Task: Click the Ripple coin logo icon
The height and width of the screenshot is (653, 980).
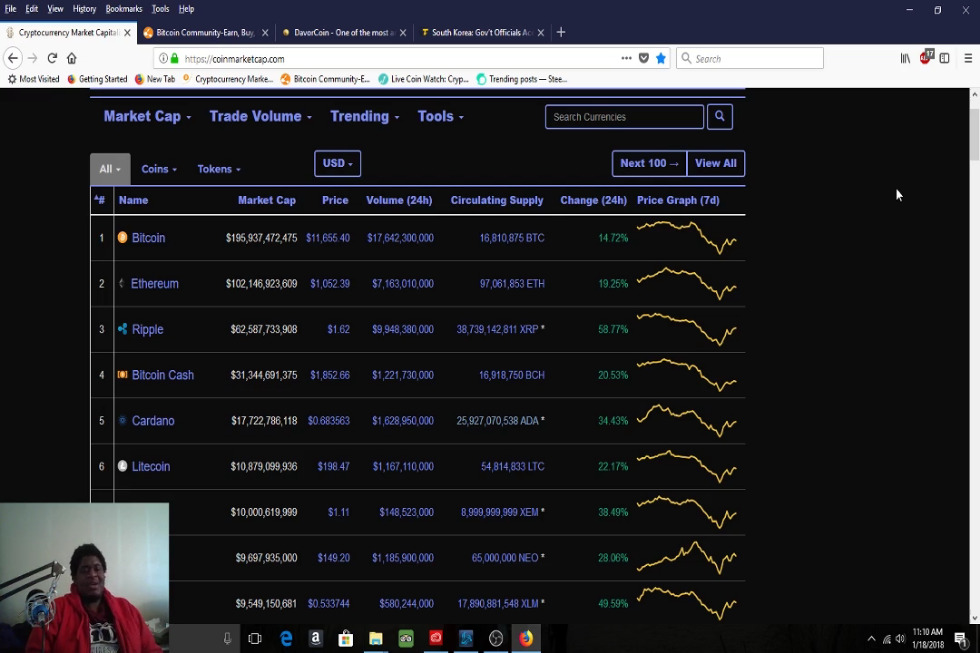Action: (x=122, y=329)
